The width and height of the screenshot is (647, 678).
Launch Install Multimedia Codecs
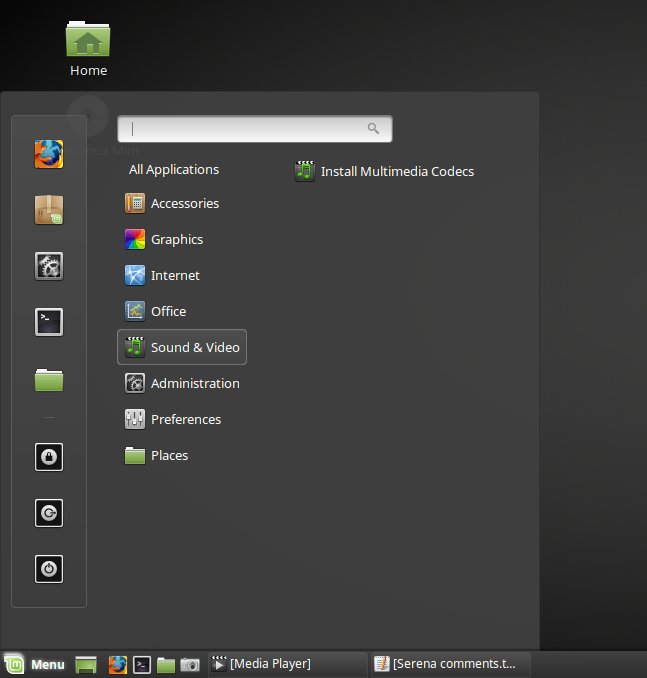point(384,171)
